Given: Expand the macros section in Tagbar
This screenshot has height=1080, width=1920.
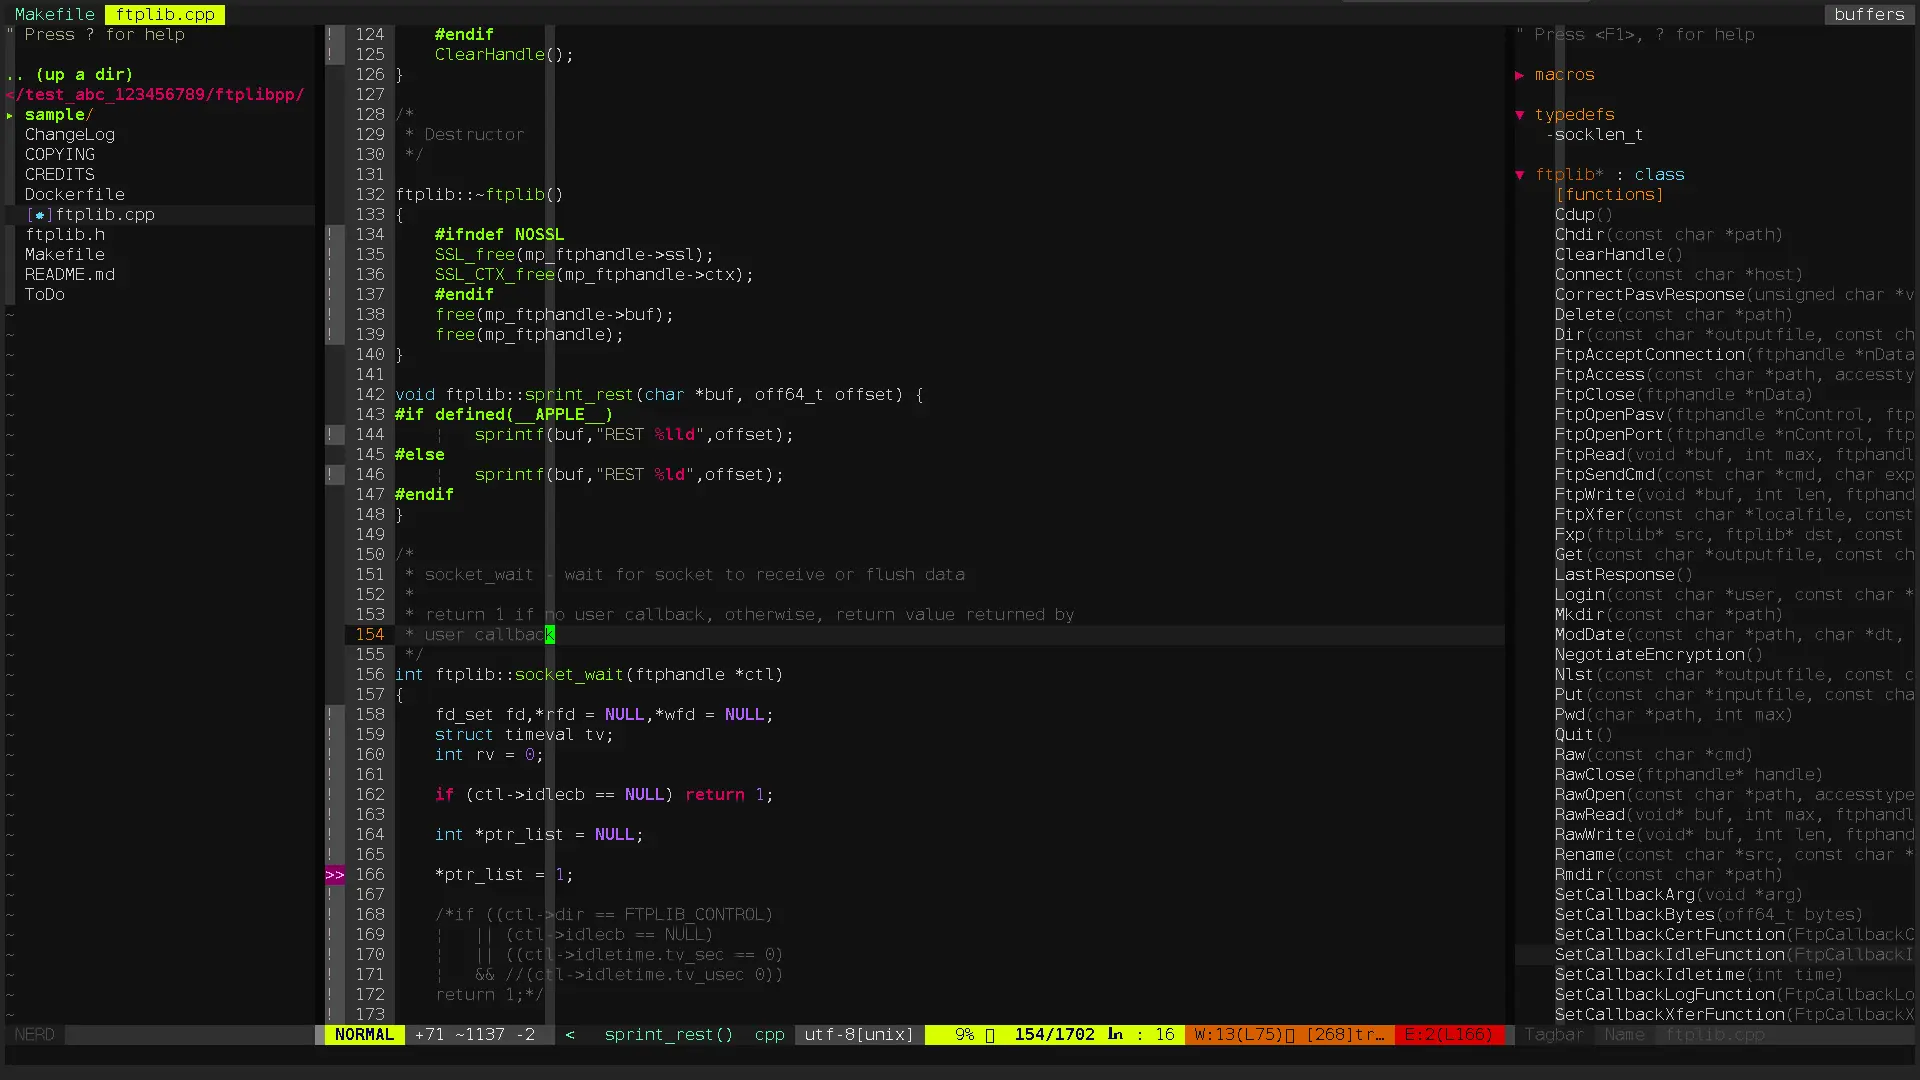Looking at the screenshot, I should tap(1520, 75).
